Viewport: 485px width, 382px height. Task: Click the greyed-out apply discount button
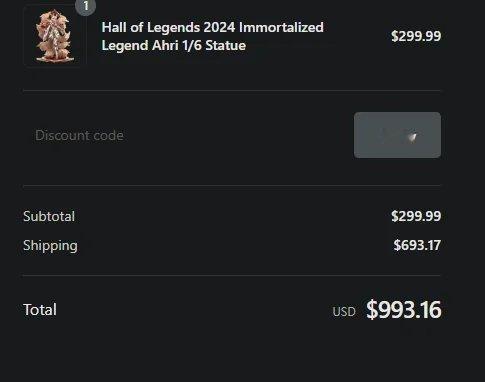pos(397,135)
